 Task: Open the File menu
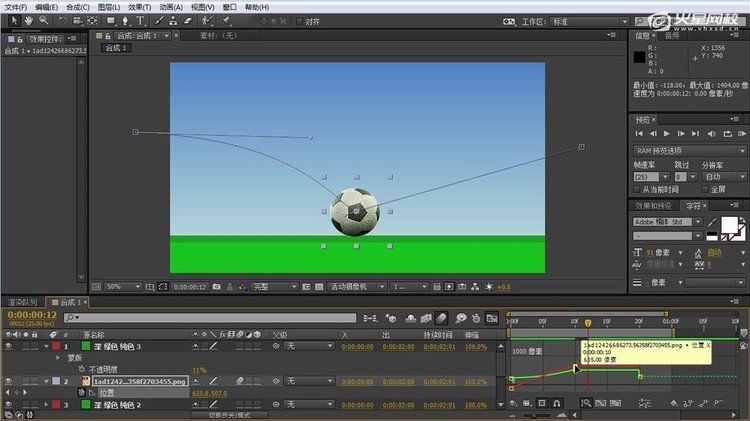point(16,7)
